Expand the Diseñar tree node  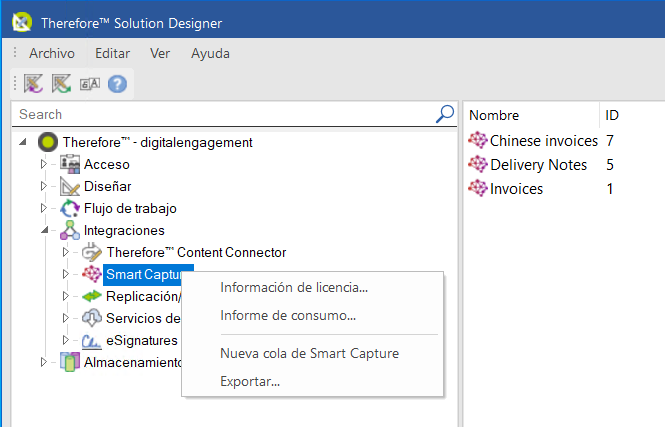click(43, 186)
